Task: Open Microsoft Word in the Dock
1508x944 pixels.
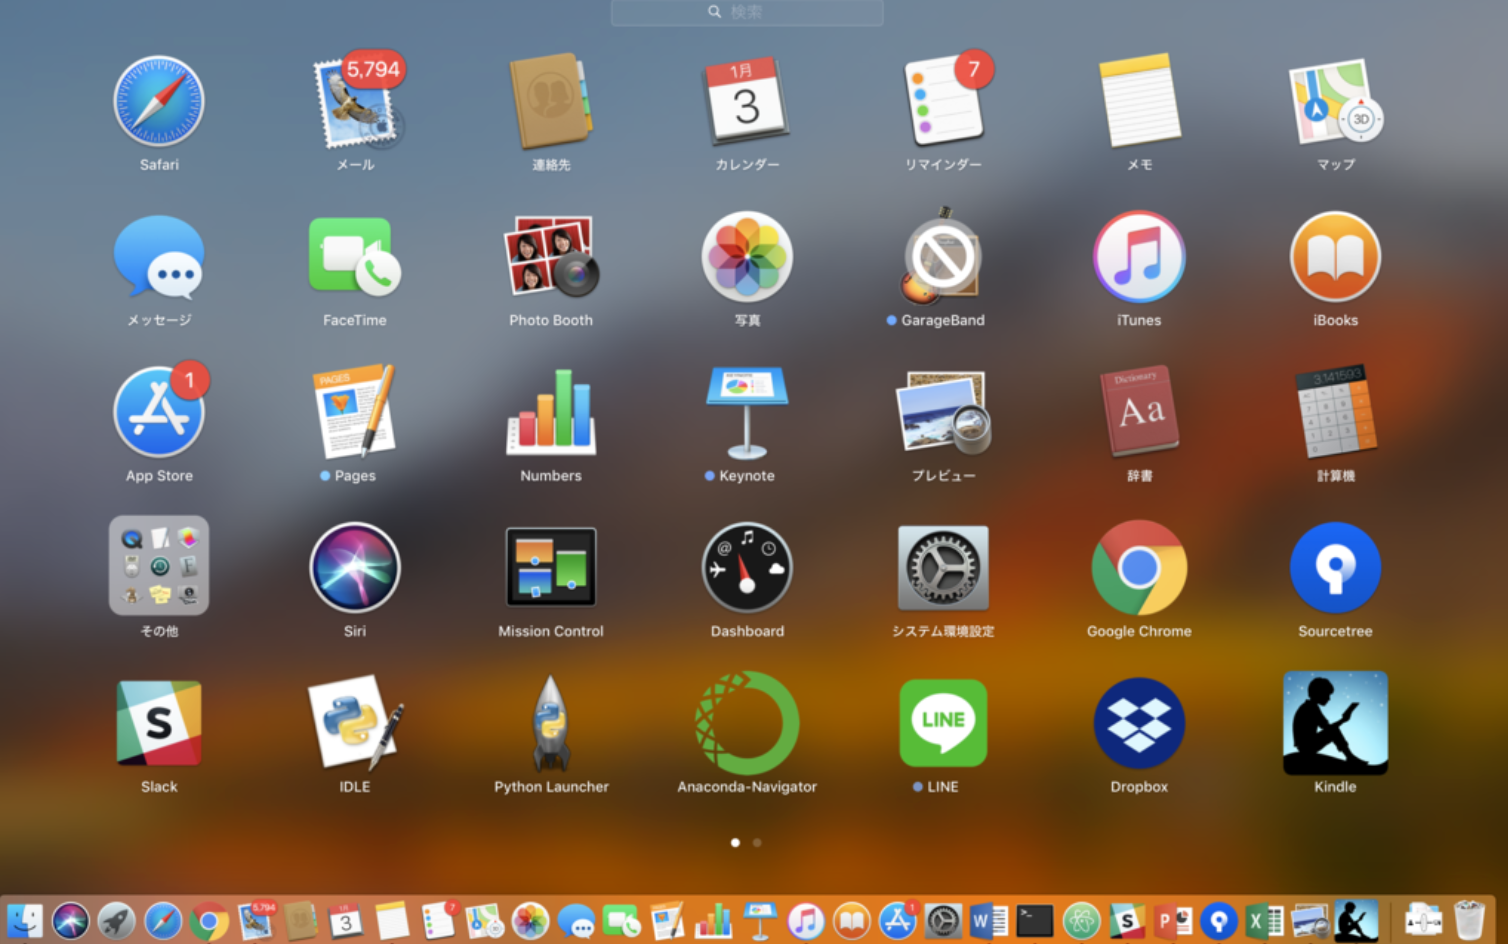Action: [x=988, y=920]
